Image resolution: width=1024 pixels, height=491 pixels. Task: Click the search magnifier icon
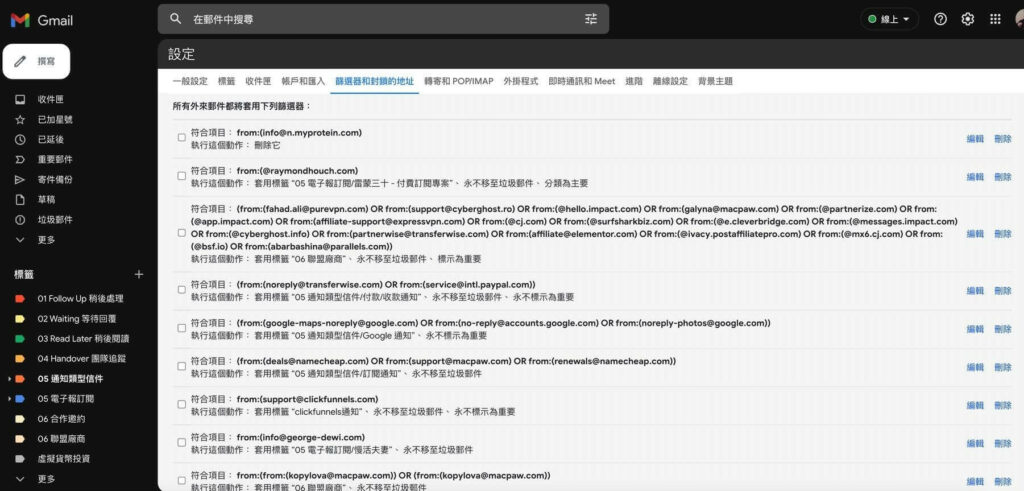pos(176,19)
